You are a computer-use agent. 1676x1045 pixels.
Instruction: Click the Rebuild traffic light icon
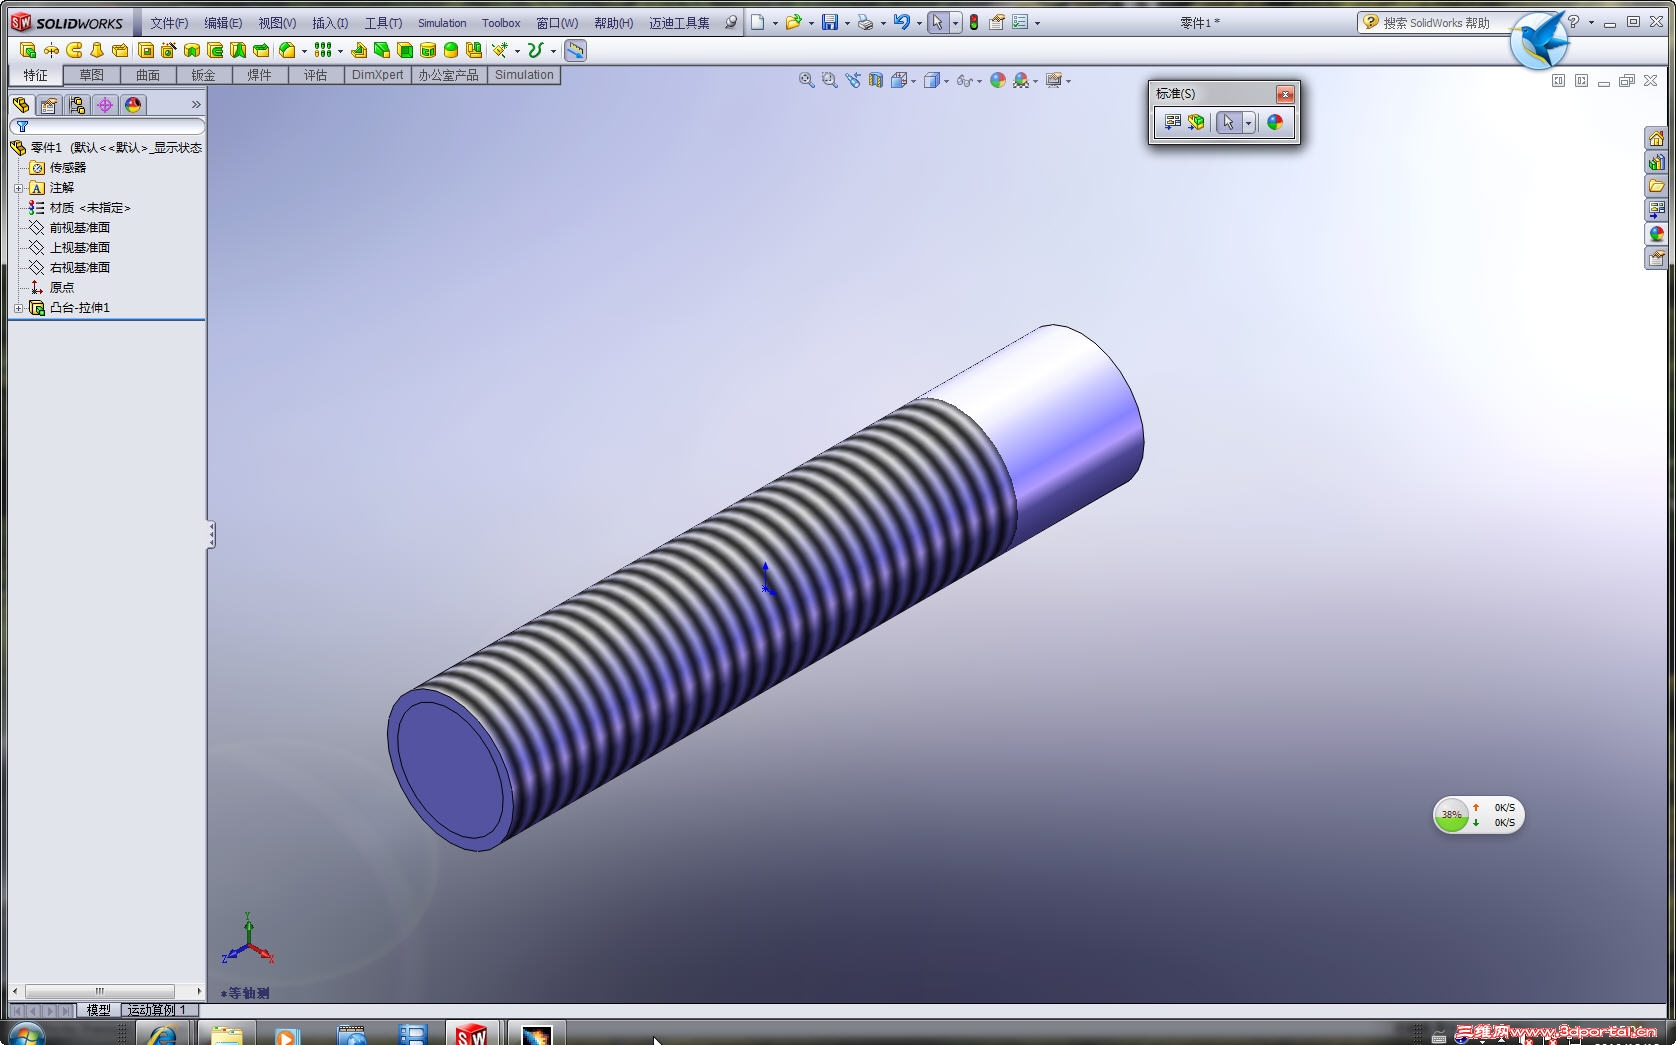[x=974, y=22]
